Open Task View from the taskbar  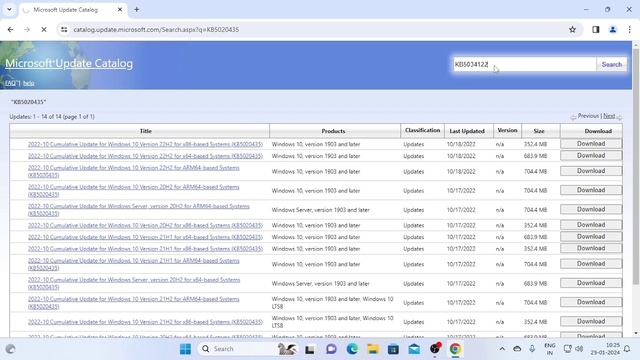310,349
